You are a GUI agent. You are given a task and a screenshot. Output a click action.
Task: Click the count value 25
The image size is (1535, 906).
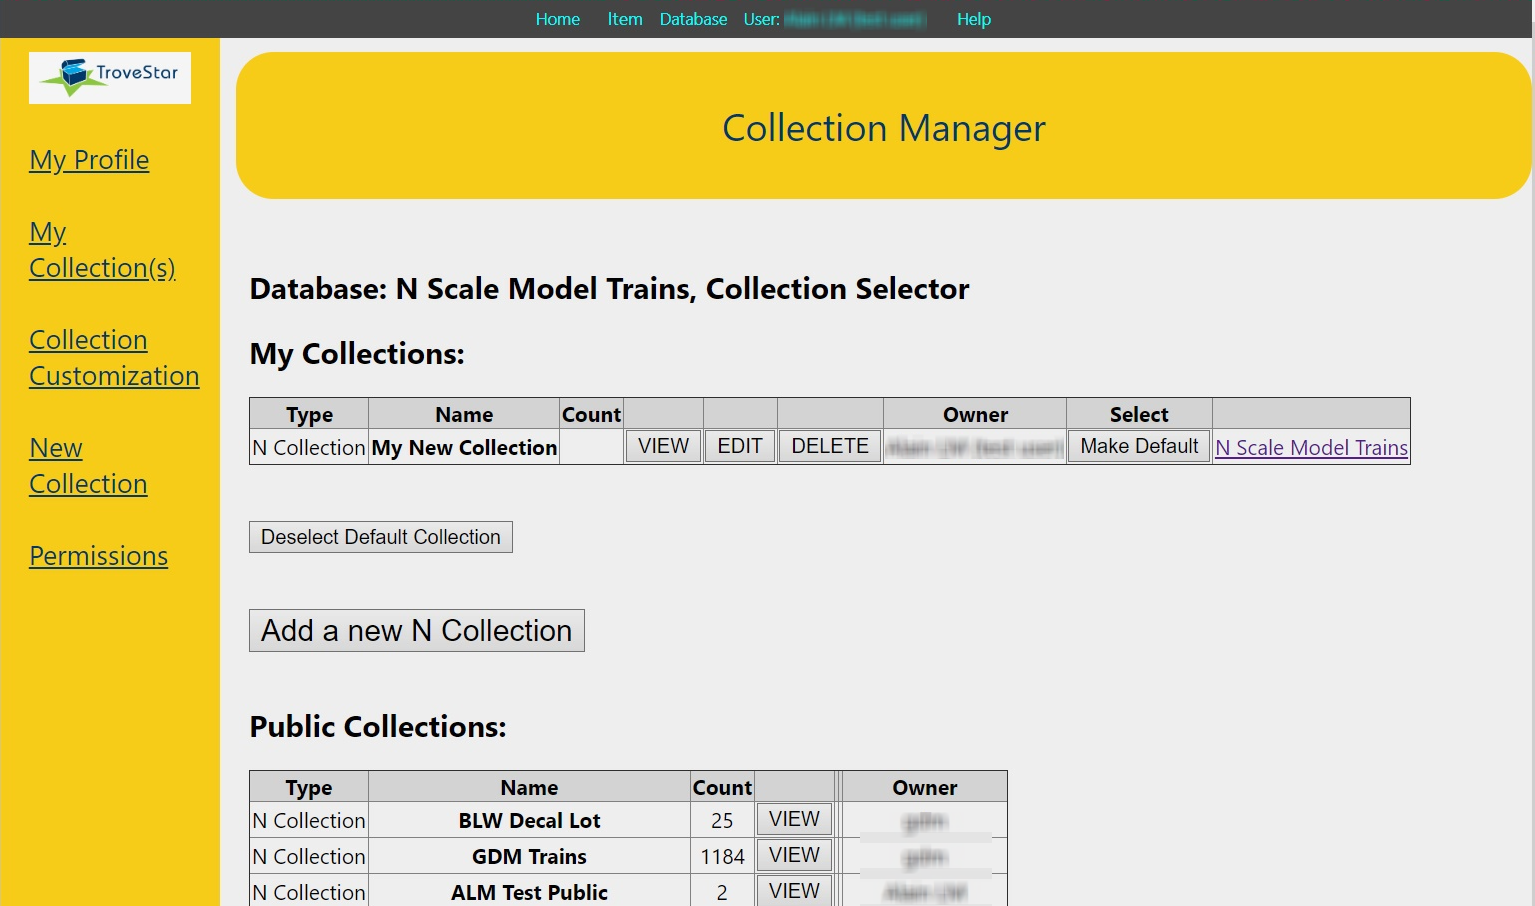point(722,820)
